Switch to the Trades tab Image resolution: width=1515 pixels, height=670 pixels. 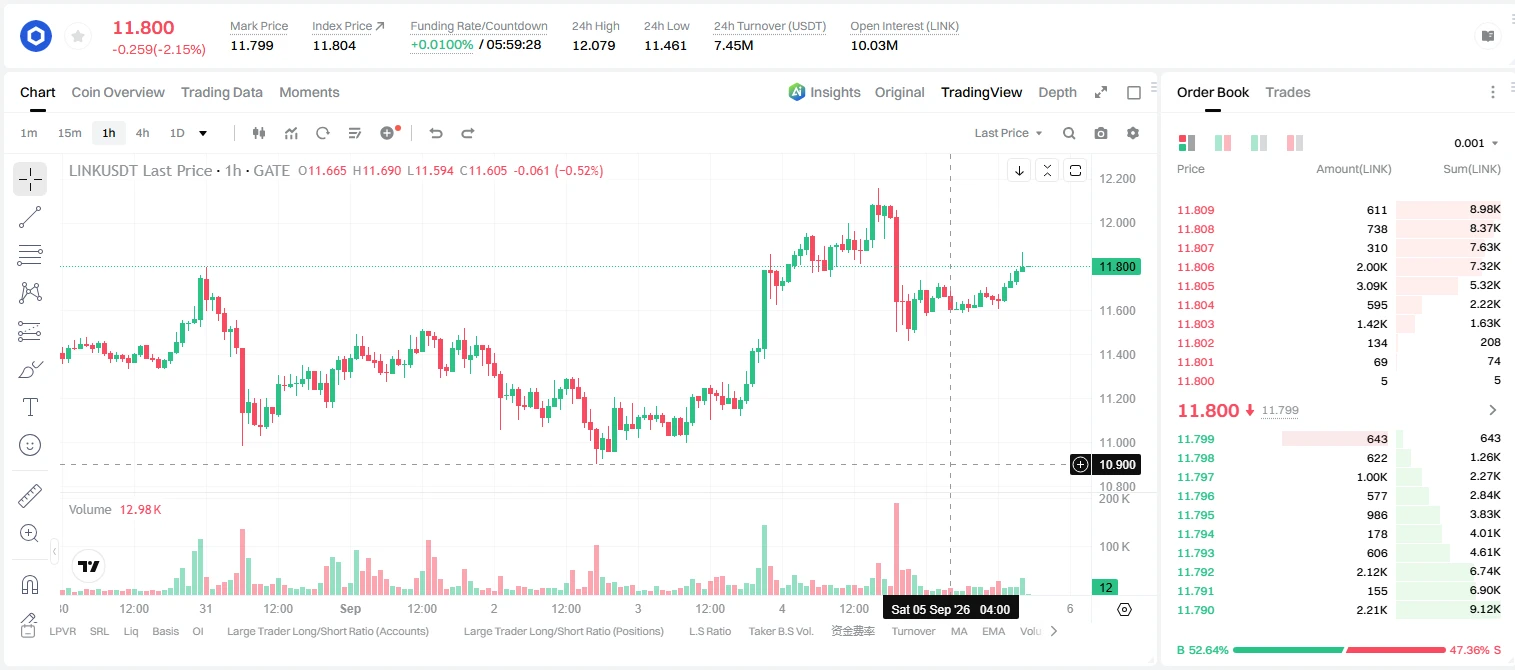(x=1287, y=92)
